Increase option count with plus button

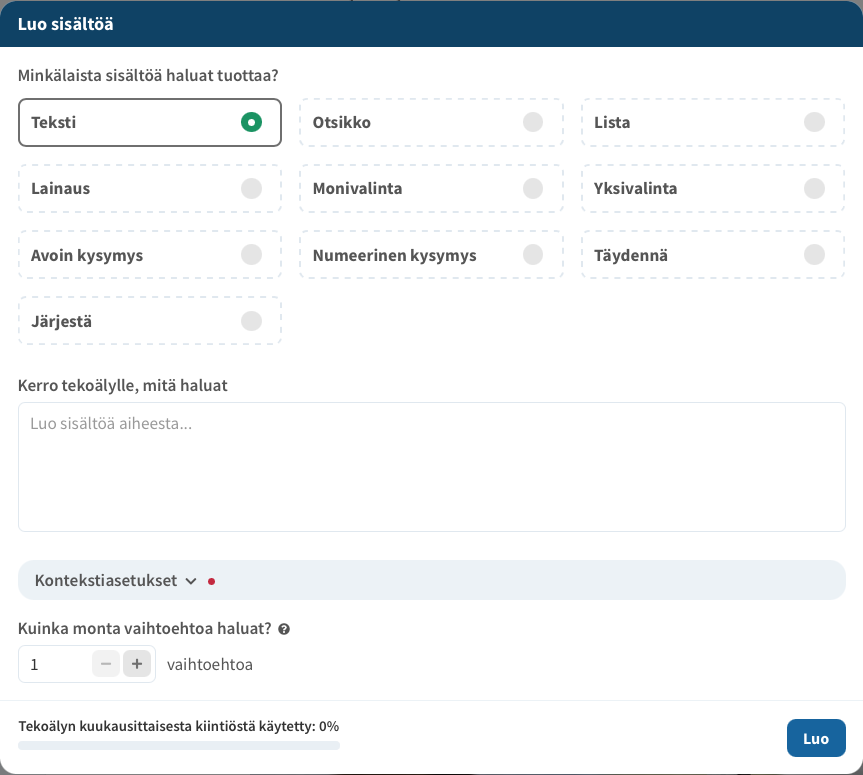click(137, 663)
